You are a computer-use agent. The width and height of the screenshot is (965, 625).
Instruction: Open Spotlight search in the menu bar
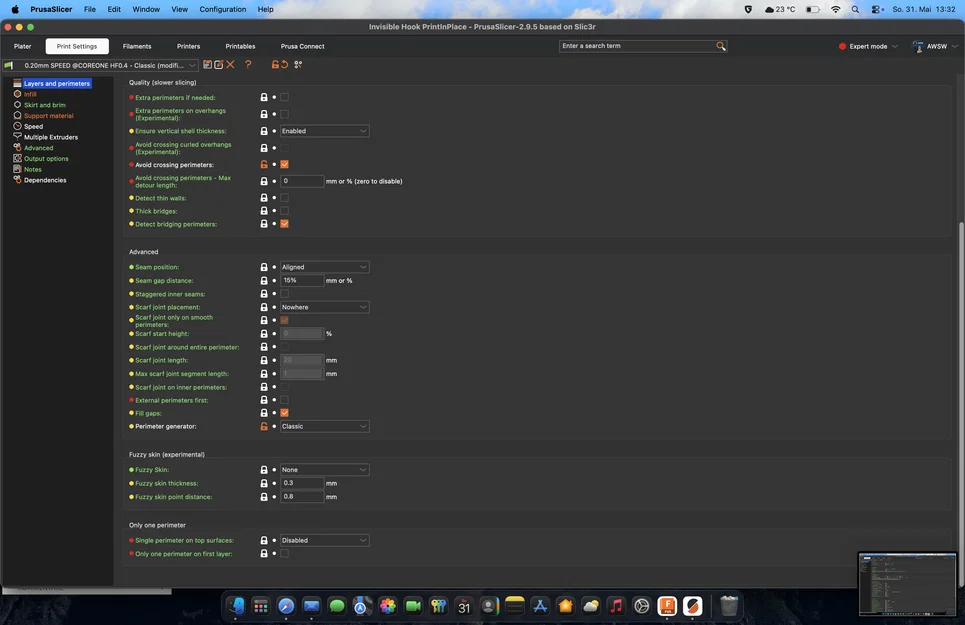pyautogui.click(x=855, y=9)
